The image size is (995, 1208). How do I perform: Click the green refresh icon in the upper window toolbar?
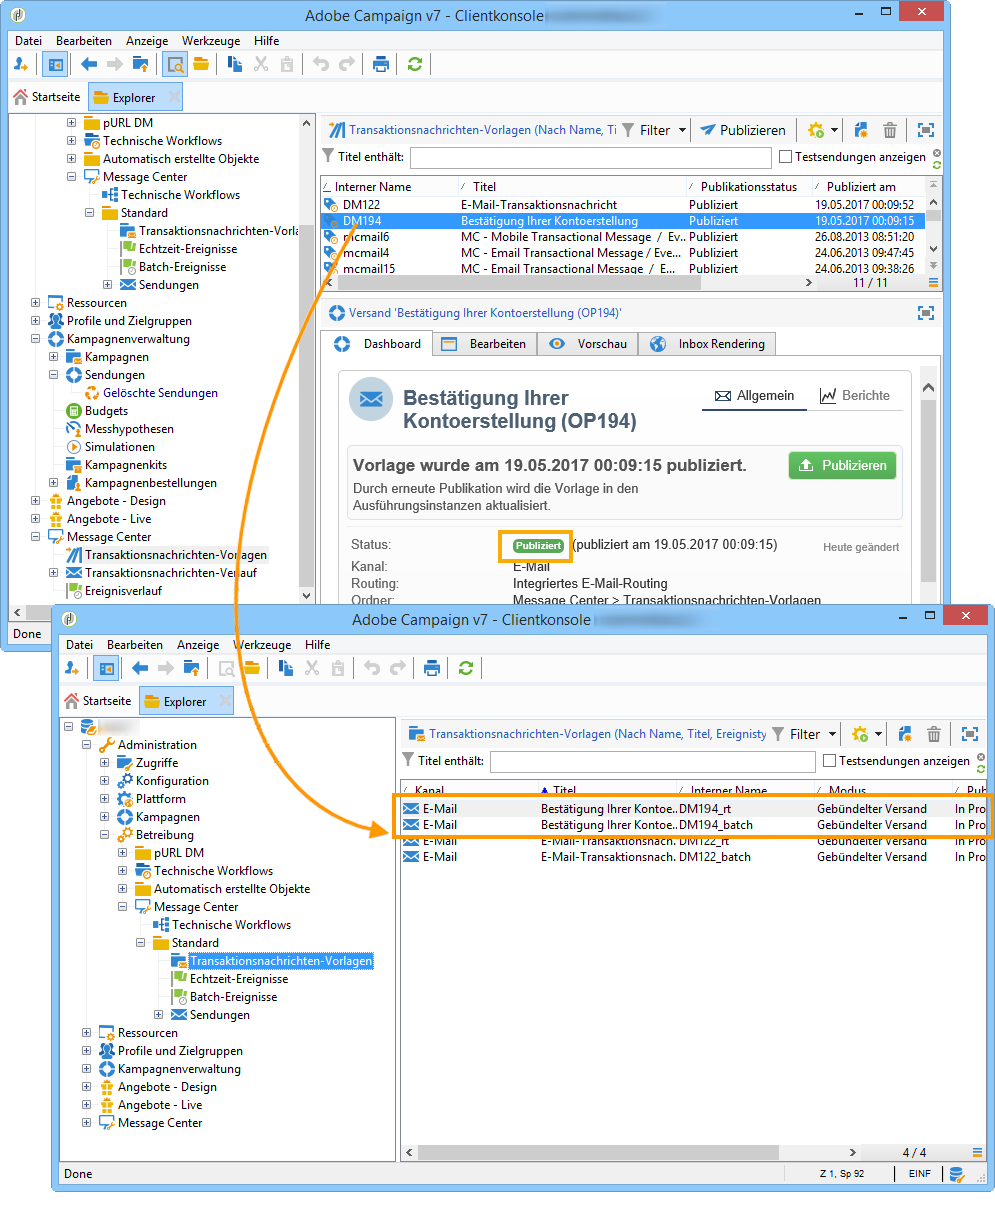(415, 64)
